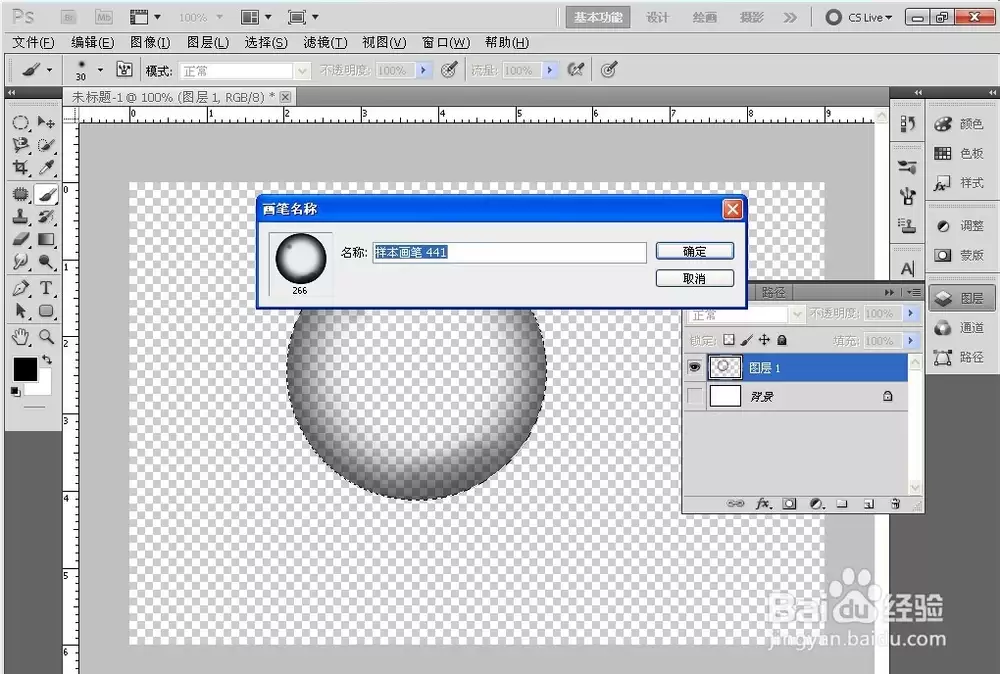The image size is (1000, 674).
Task: Delete layer with trash icon
Action: pyautogui.click(x=895, y=504)
